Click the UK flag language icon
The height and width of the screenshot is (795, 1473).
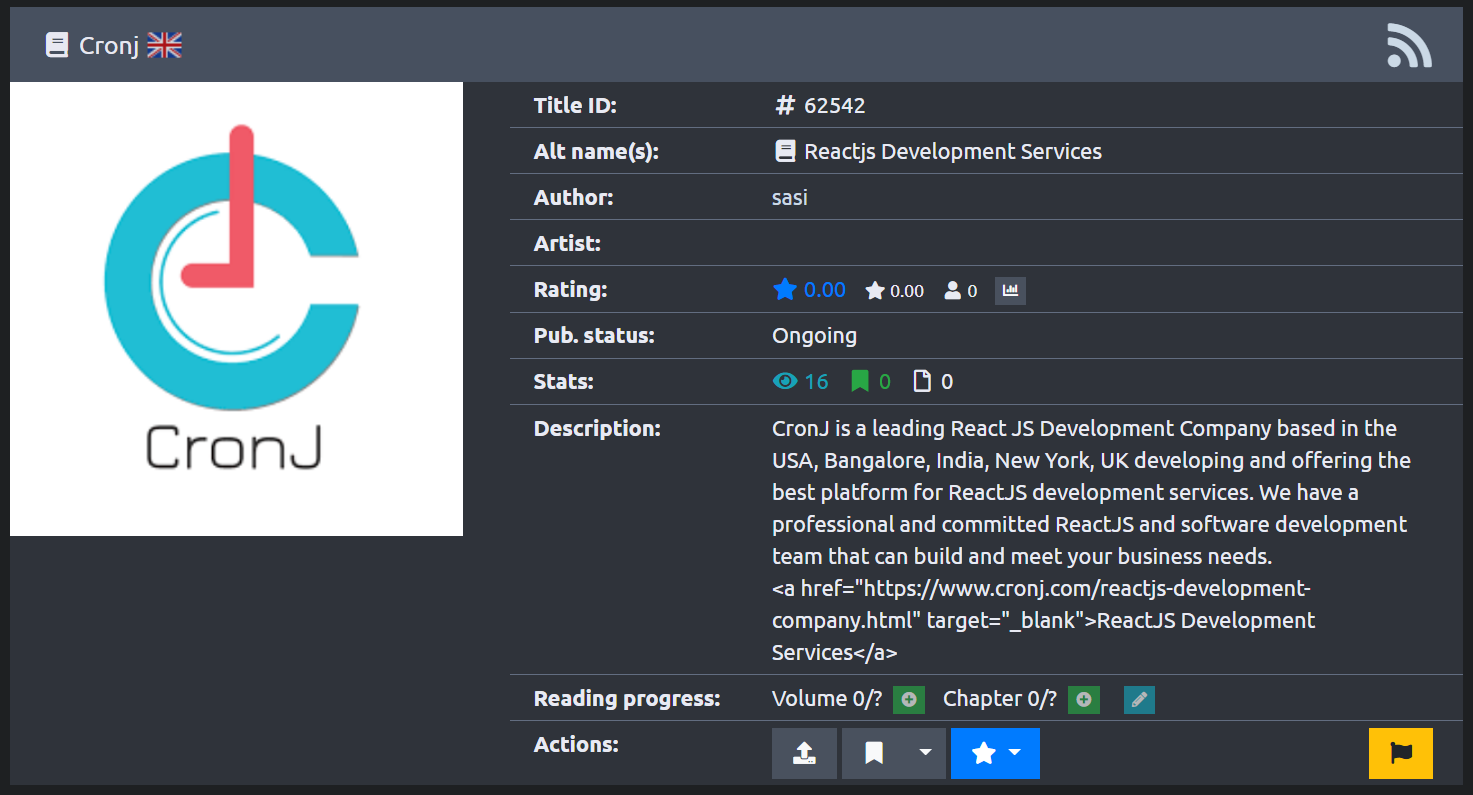164,45
